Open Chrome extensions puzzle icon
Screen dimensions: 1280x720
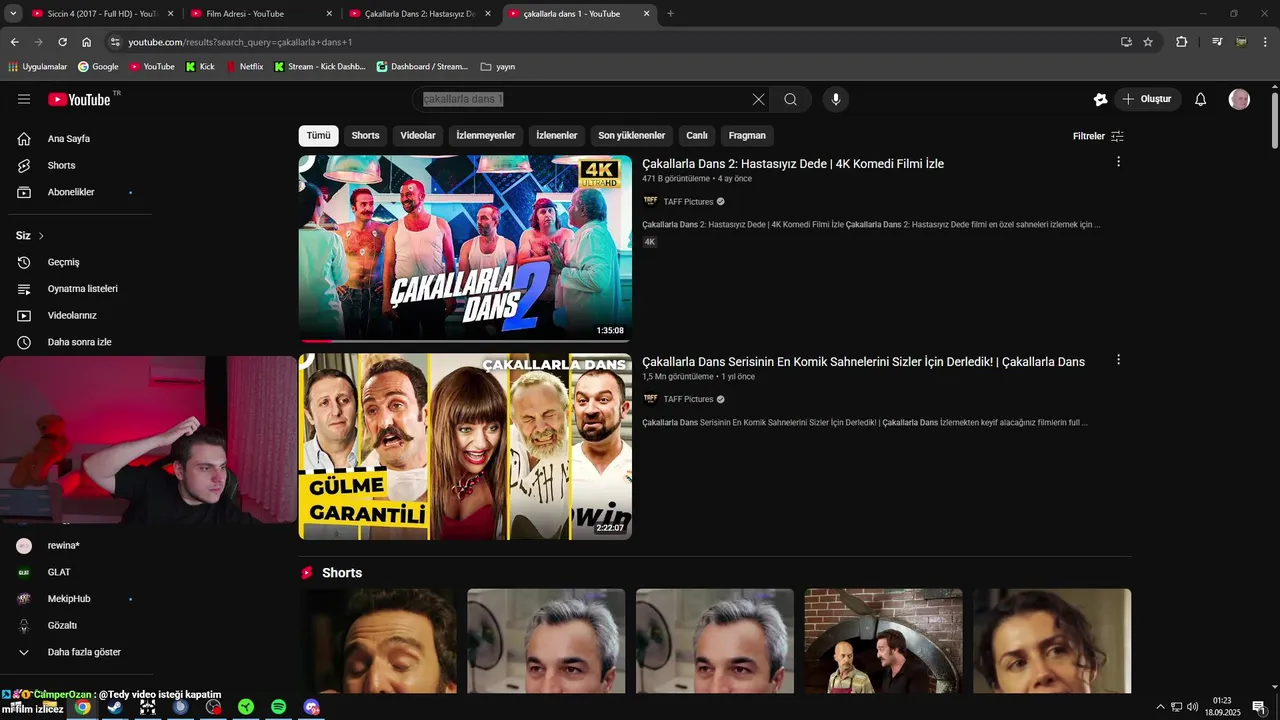[x=1182, y=42]
